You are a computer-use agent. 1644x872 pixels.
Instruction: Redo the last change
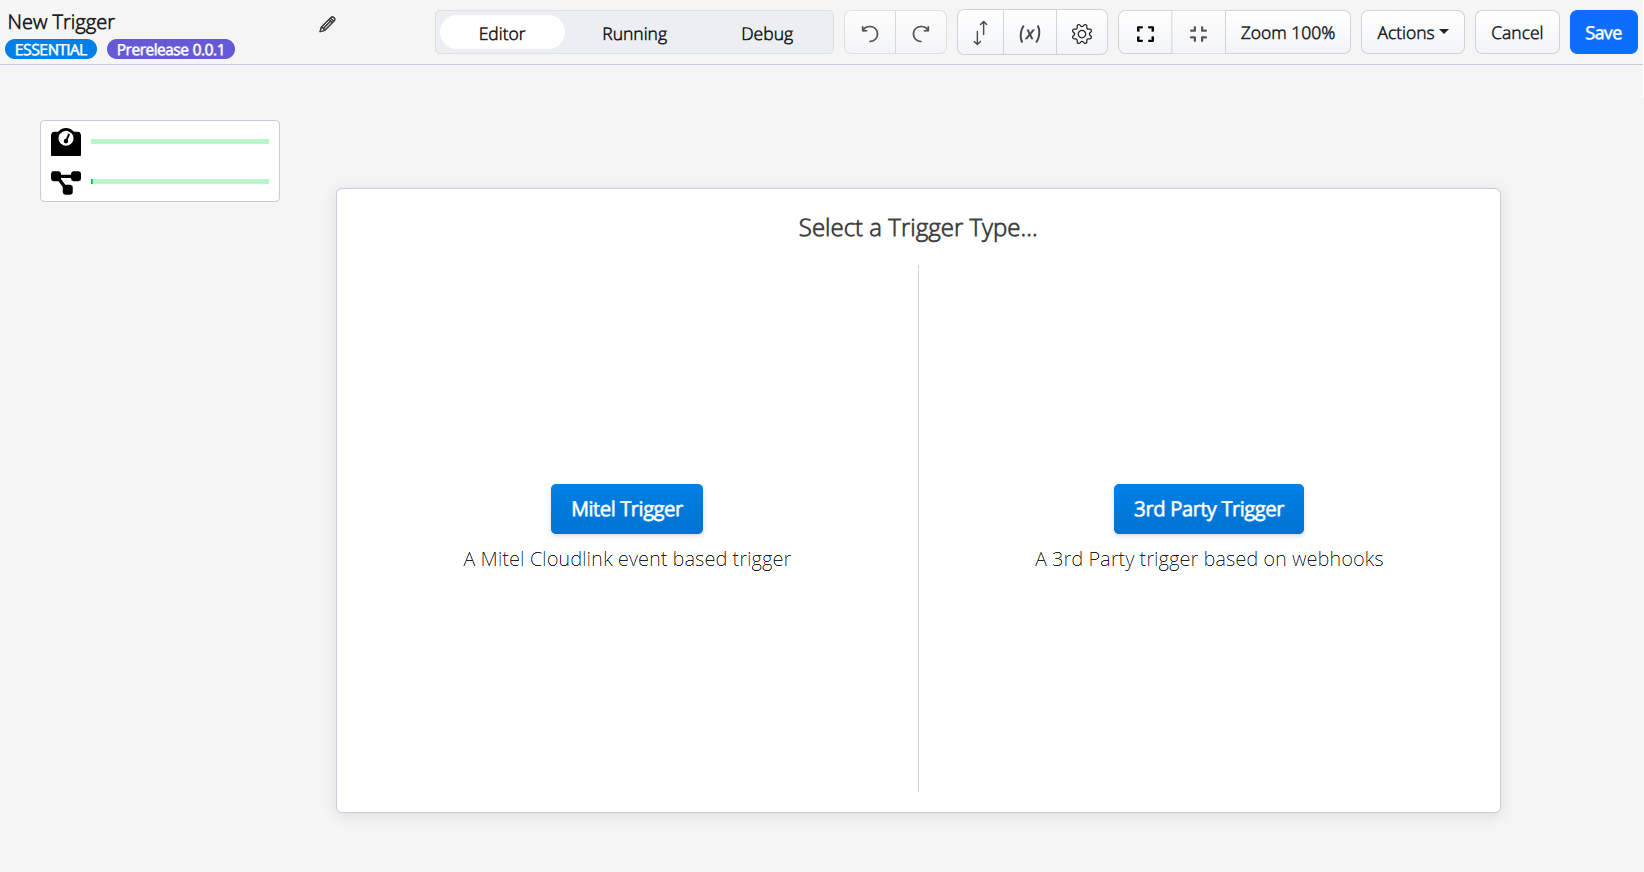point(921,33)
